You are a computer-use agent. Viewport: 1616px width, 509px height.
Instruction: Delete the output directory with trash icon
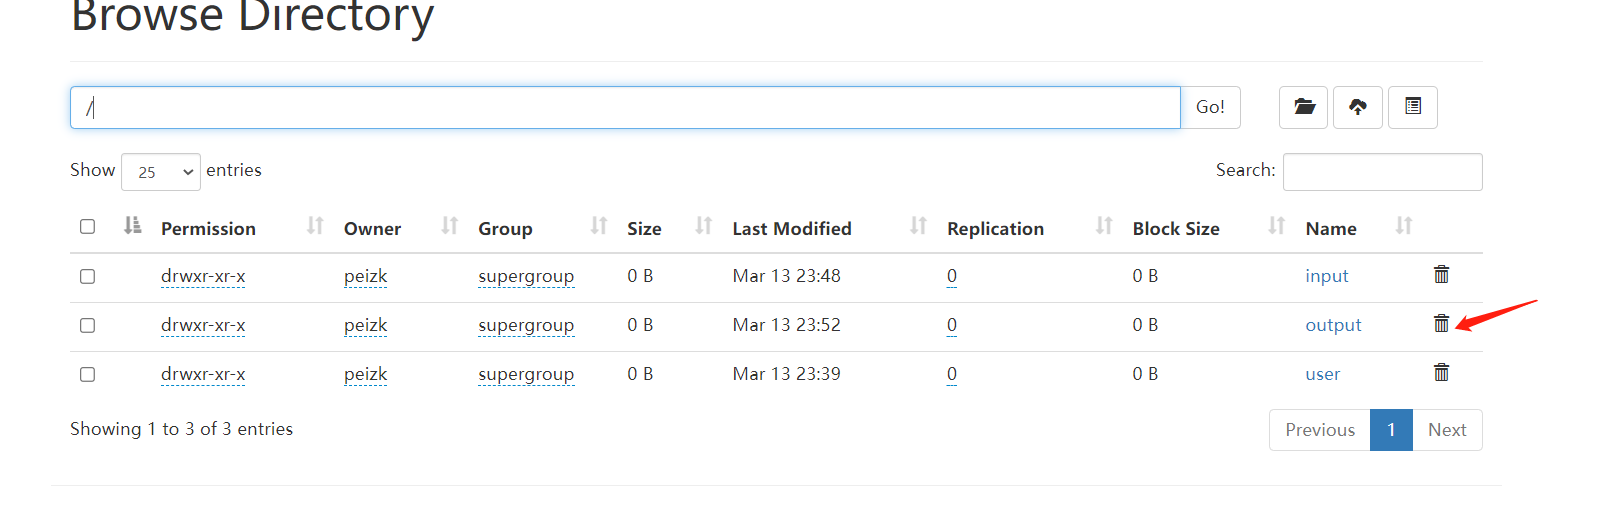[x=1441, y=324]
